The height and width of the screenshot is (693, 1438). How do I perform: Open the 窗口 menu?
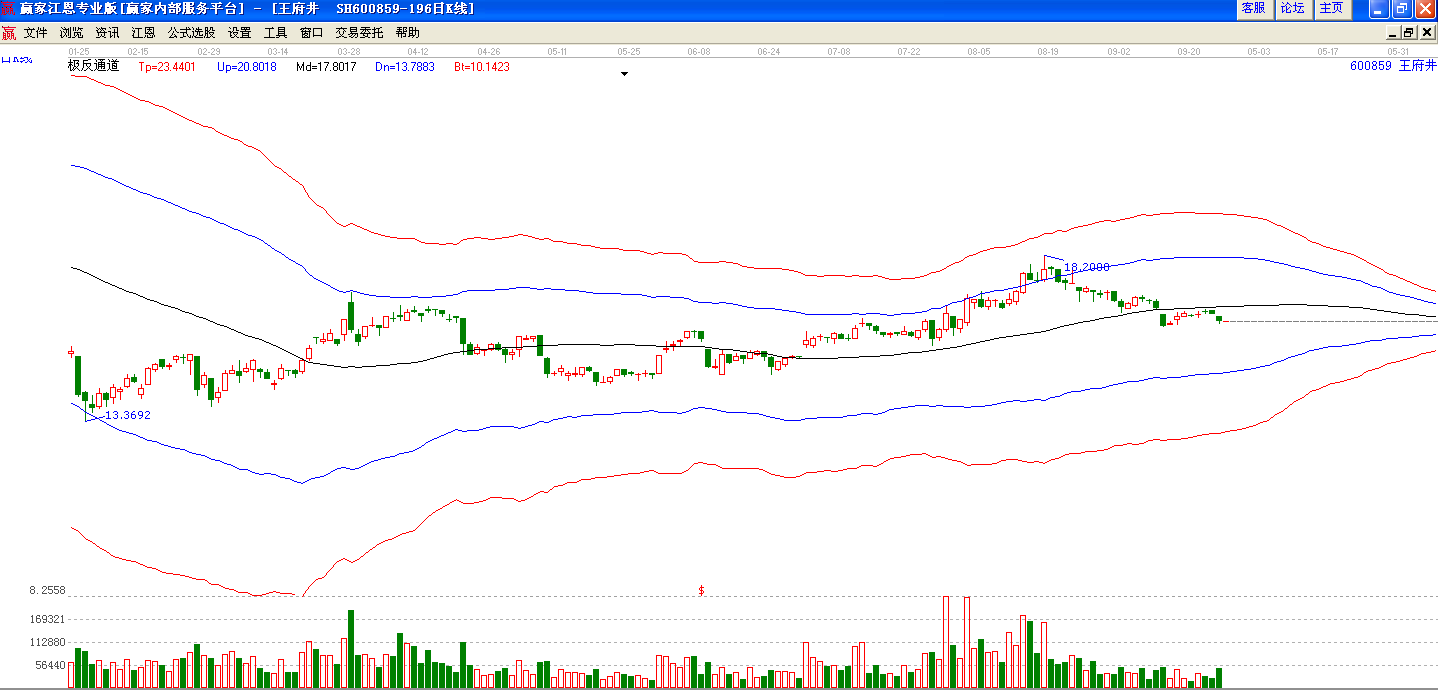point(311,33)
